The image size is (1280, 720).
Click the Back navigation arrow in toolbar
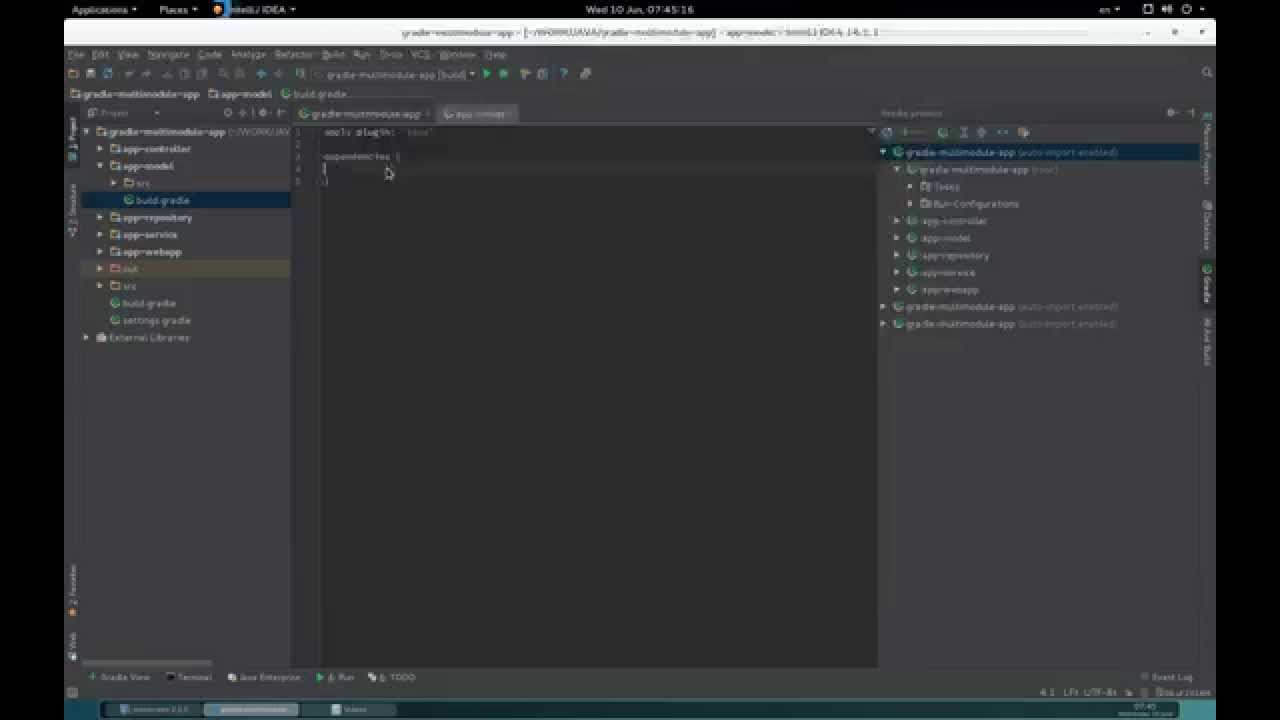(261, 74)
